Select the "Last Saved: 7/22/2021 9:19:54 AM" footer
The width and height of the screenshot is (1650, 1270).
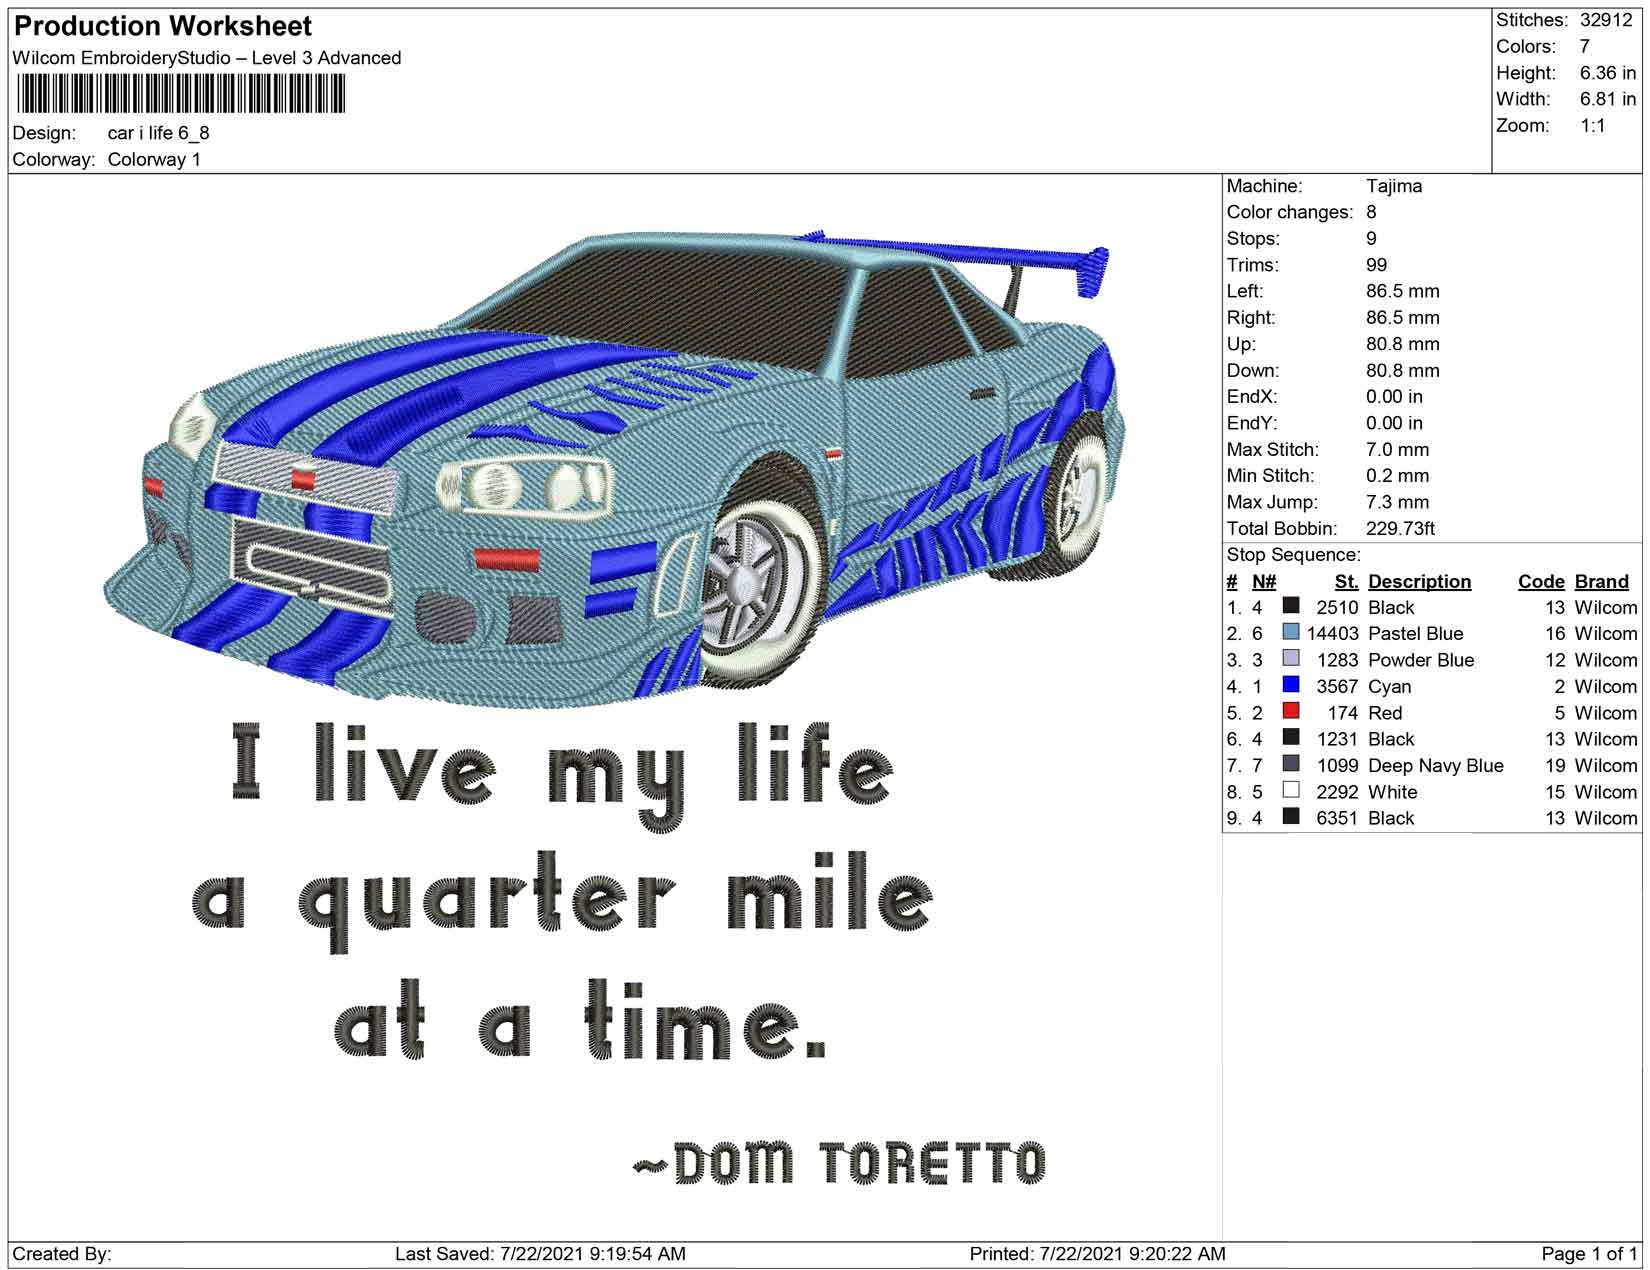(540, 1254)
